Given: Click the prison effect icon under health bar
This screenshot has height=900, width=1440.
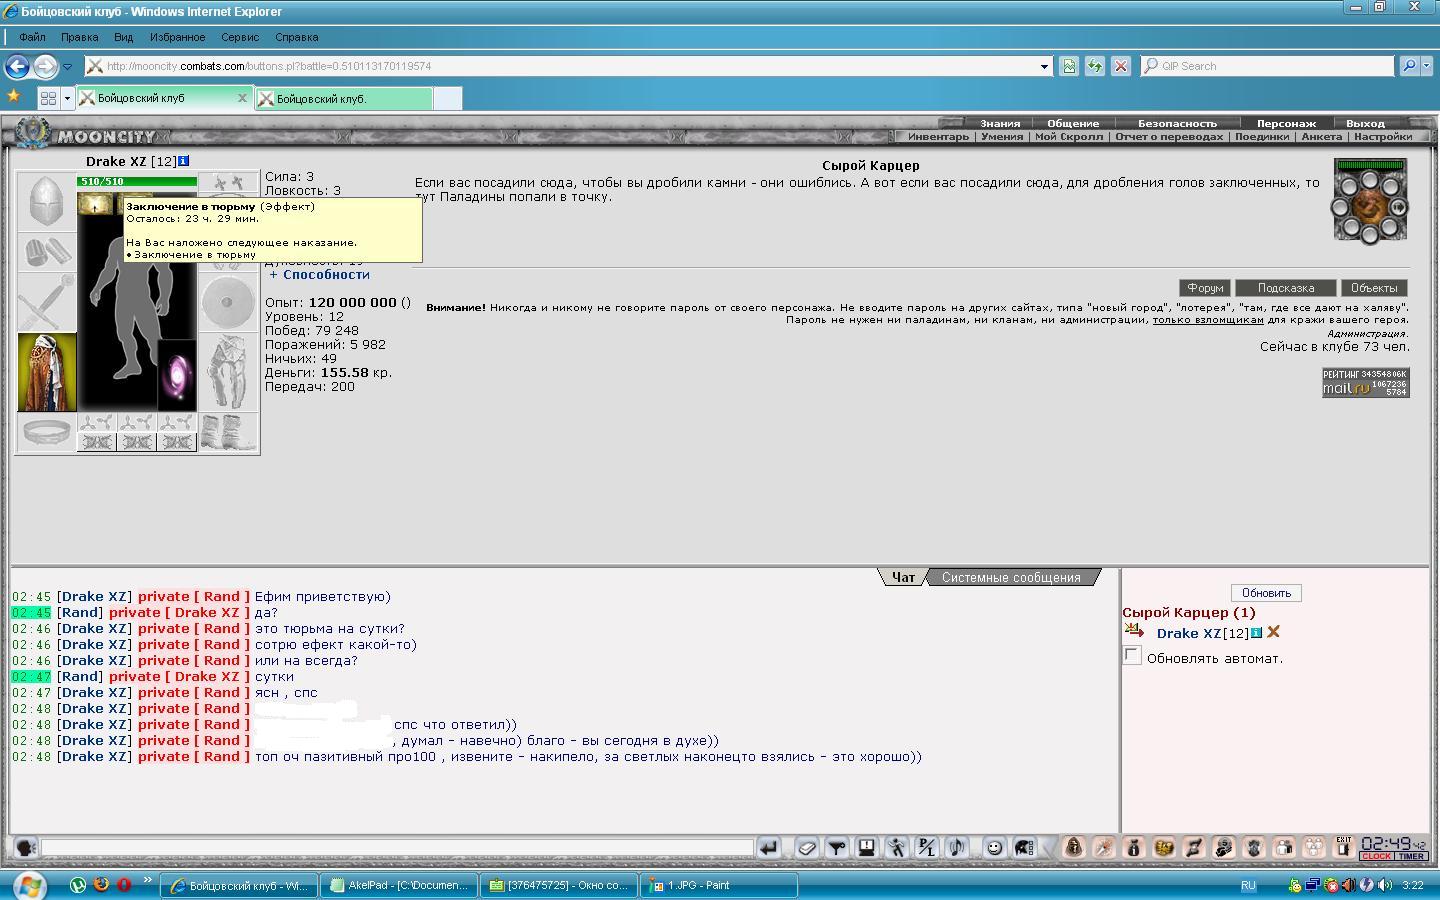Looking at the screenshot, I should click(95, 204).
